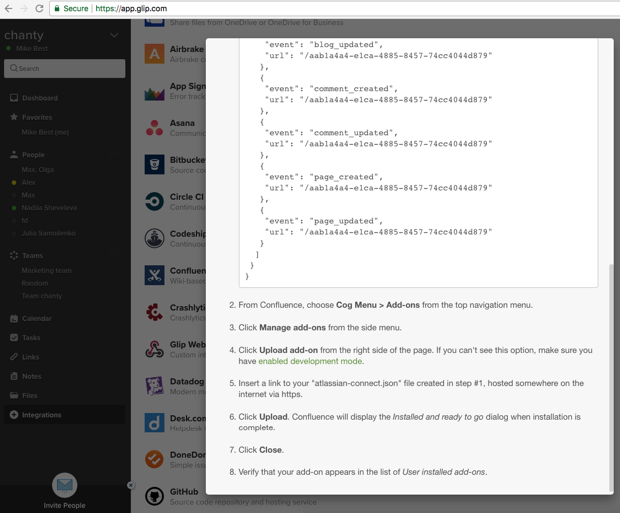
Task: Open the Team chanty channel
Action: pos(42,296)
